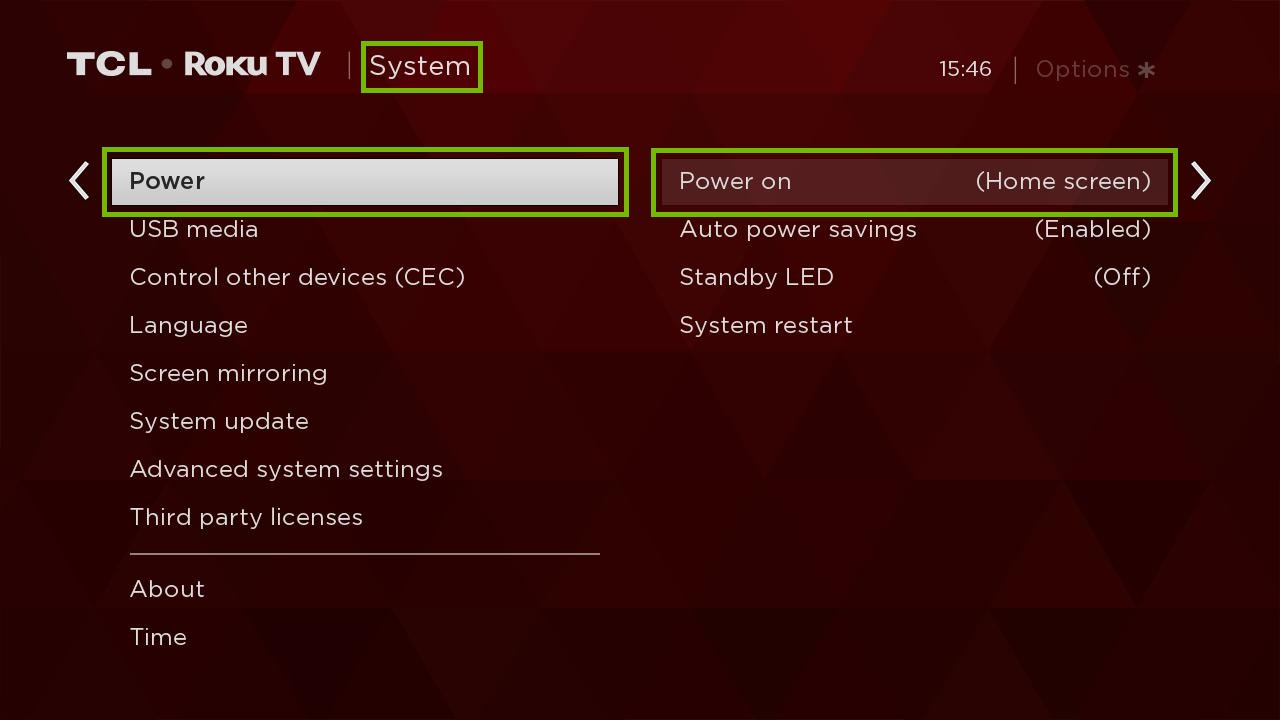Click the Options asterisk icon
Screen dimensions: 1280x720
tap(1146, 70)
